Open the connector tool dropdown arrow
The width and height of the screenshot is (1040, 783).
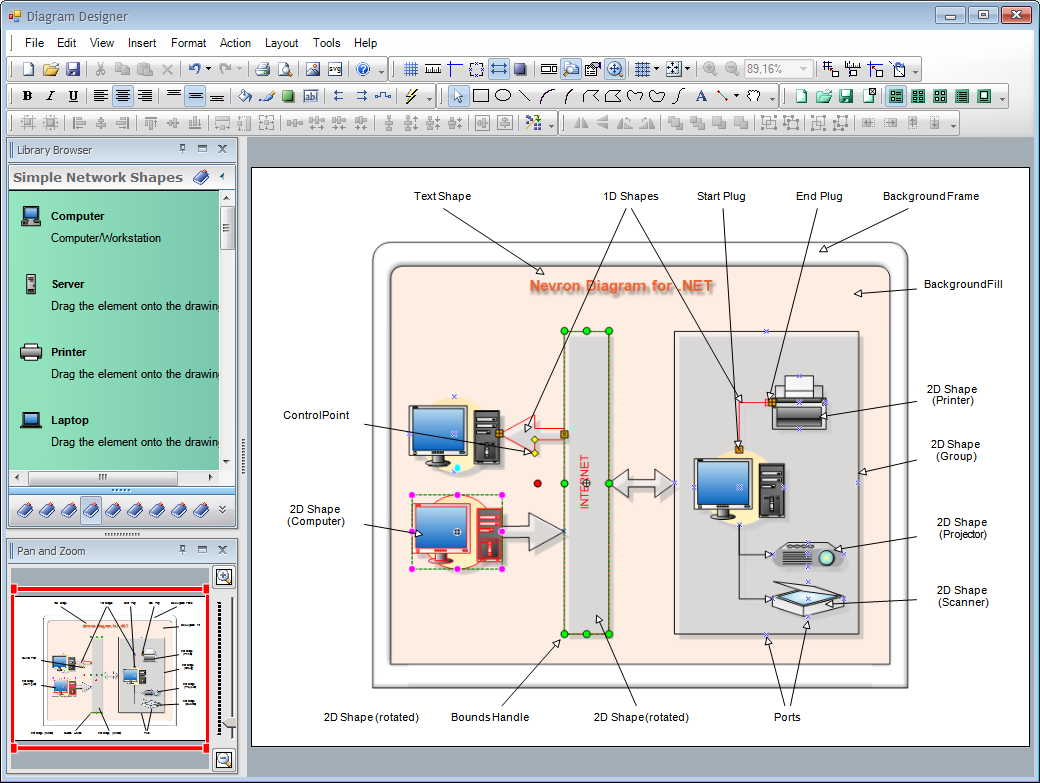(x=736, y=96)
